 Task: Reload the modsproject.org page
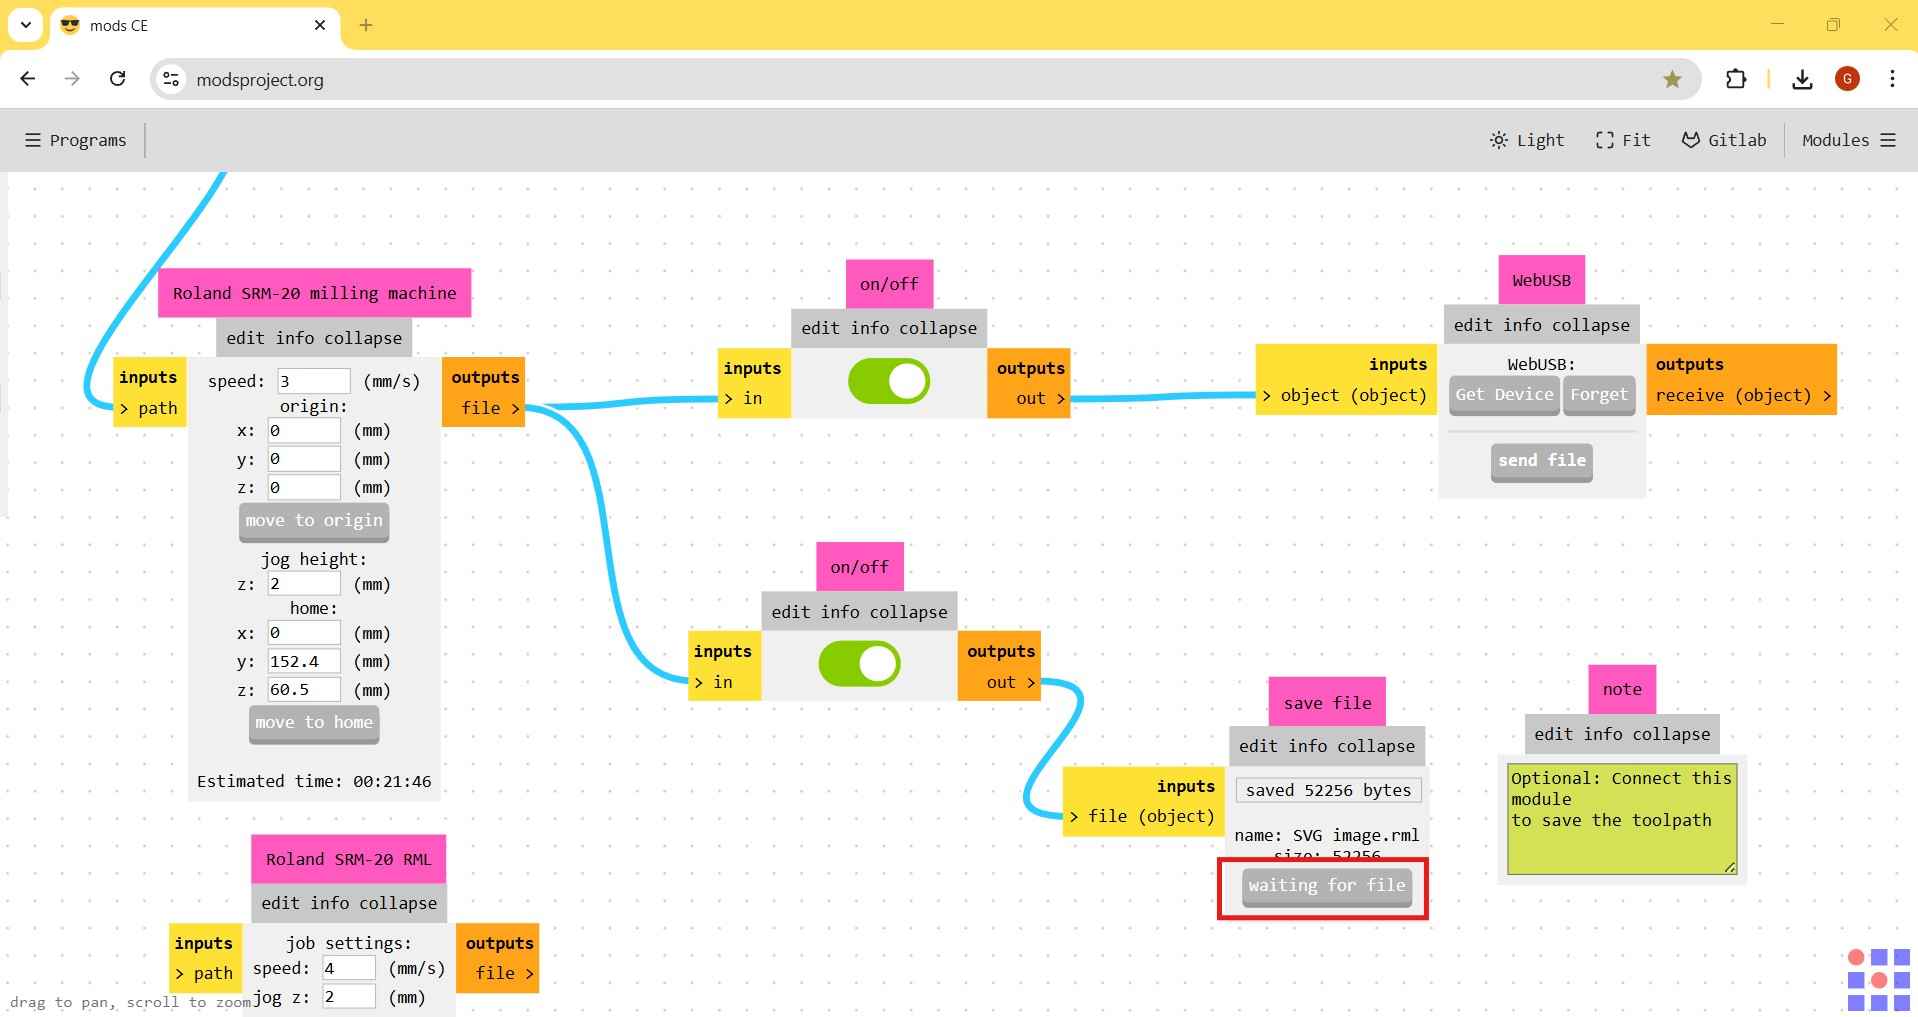click(x=117, y=79)
